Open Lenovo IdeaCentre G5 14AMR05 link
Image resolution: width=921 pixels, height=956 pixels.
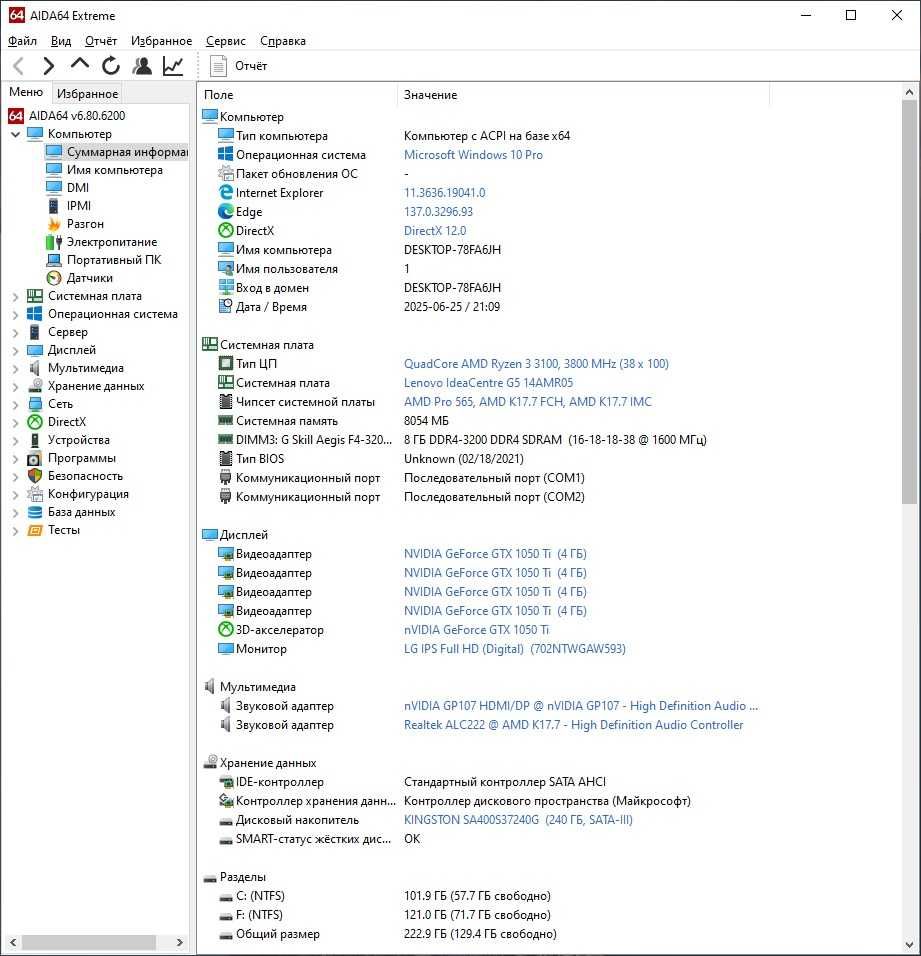tap(488, 383)
